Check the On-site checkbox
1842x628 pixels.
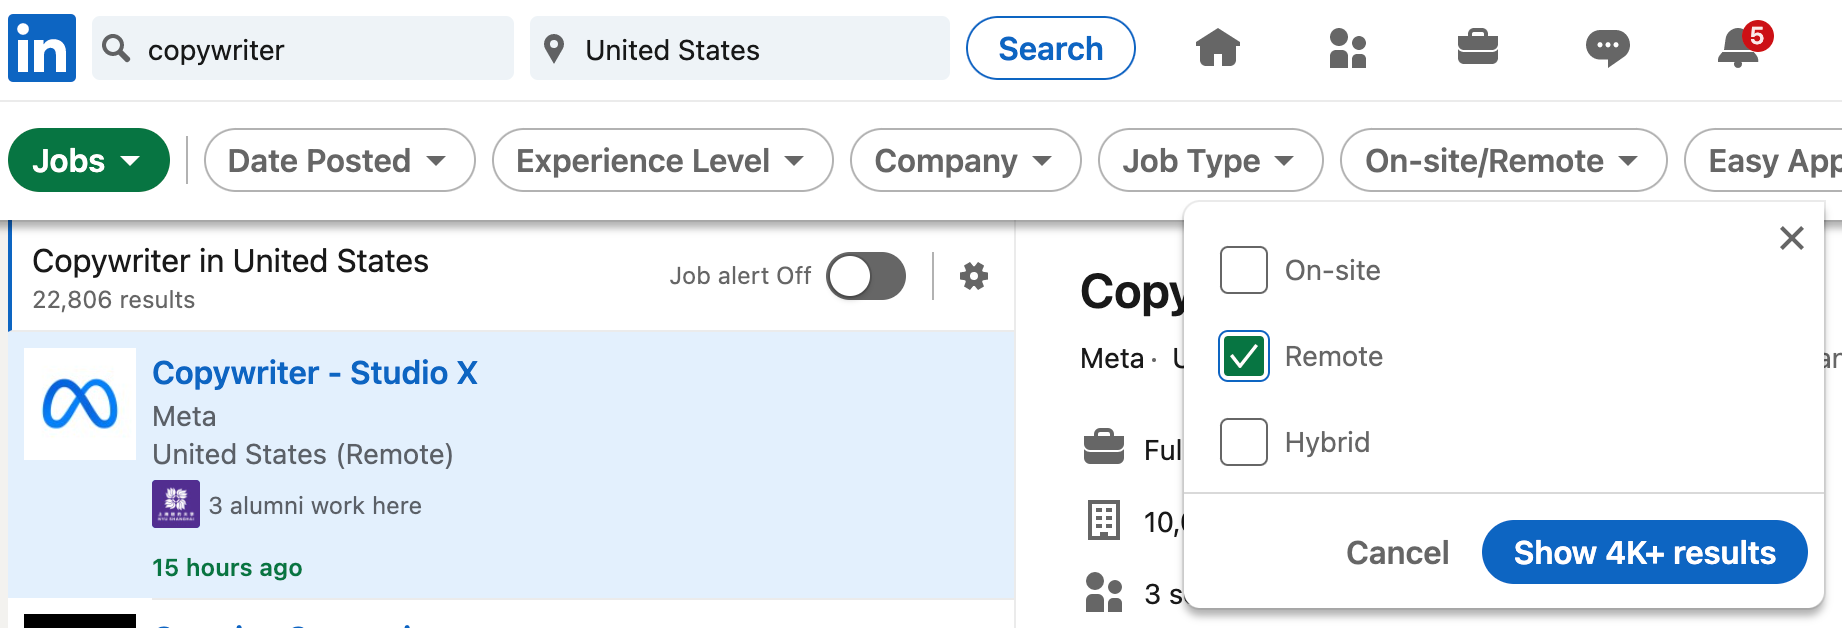point(1244,270)
